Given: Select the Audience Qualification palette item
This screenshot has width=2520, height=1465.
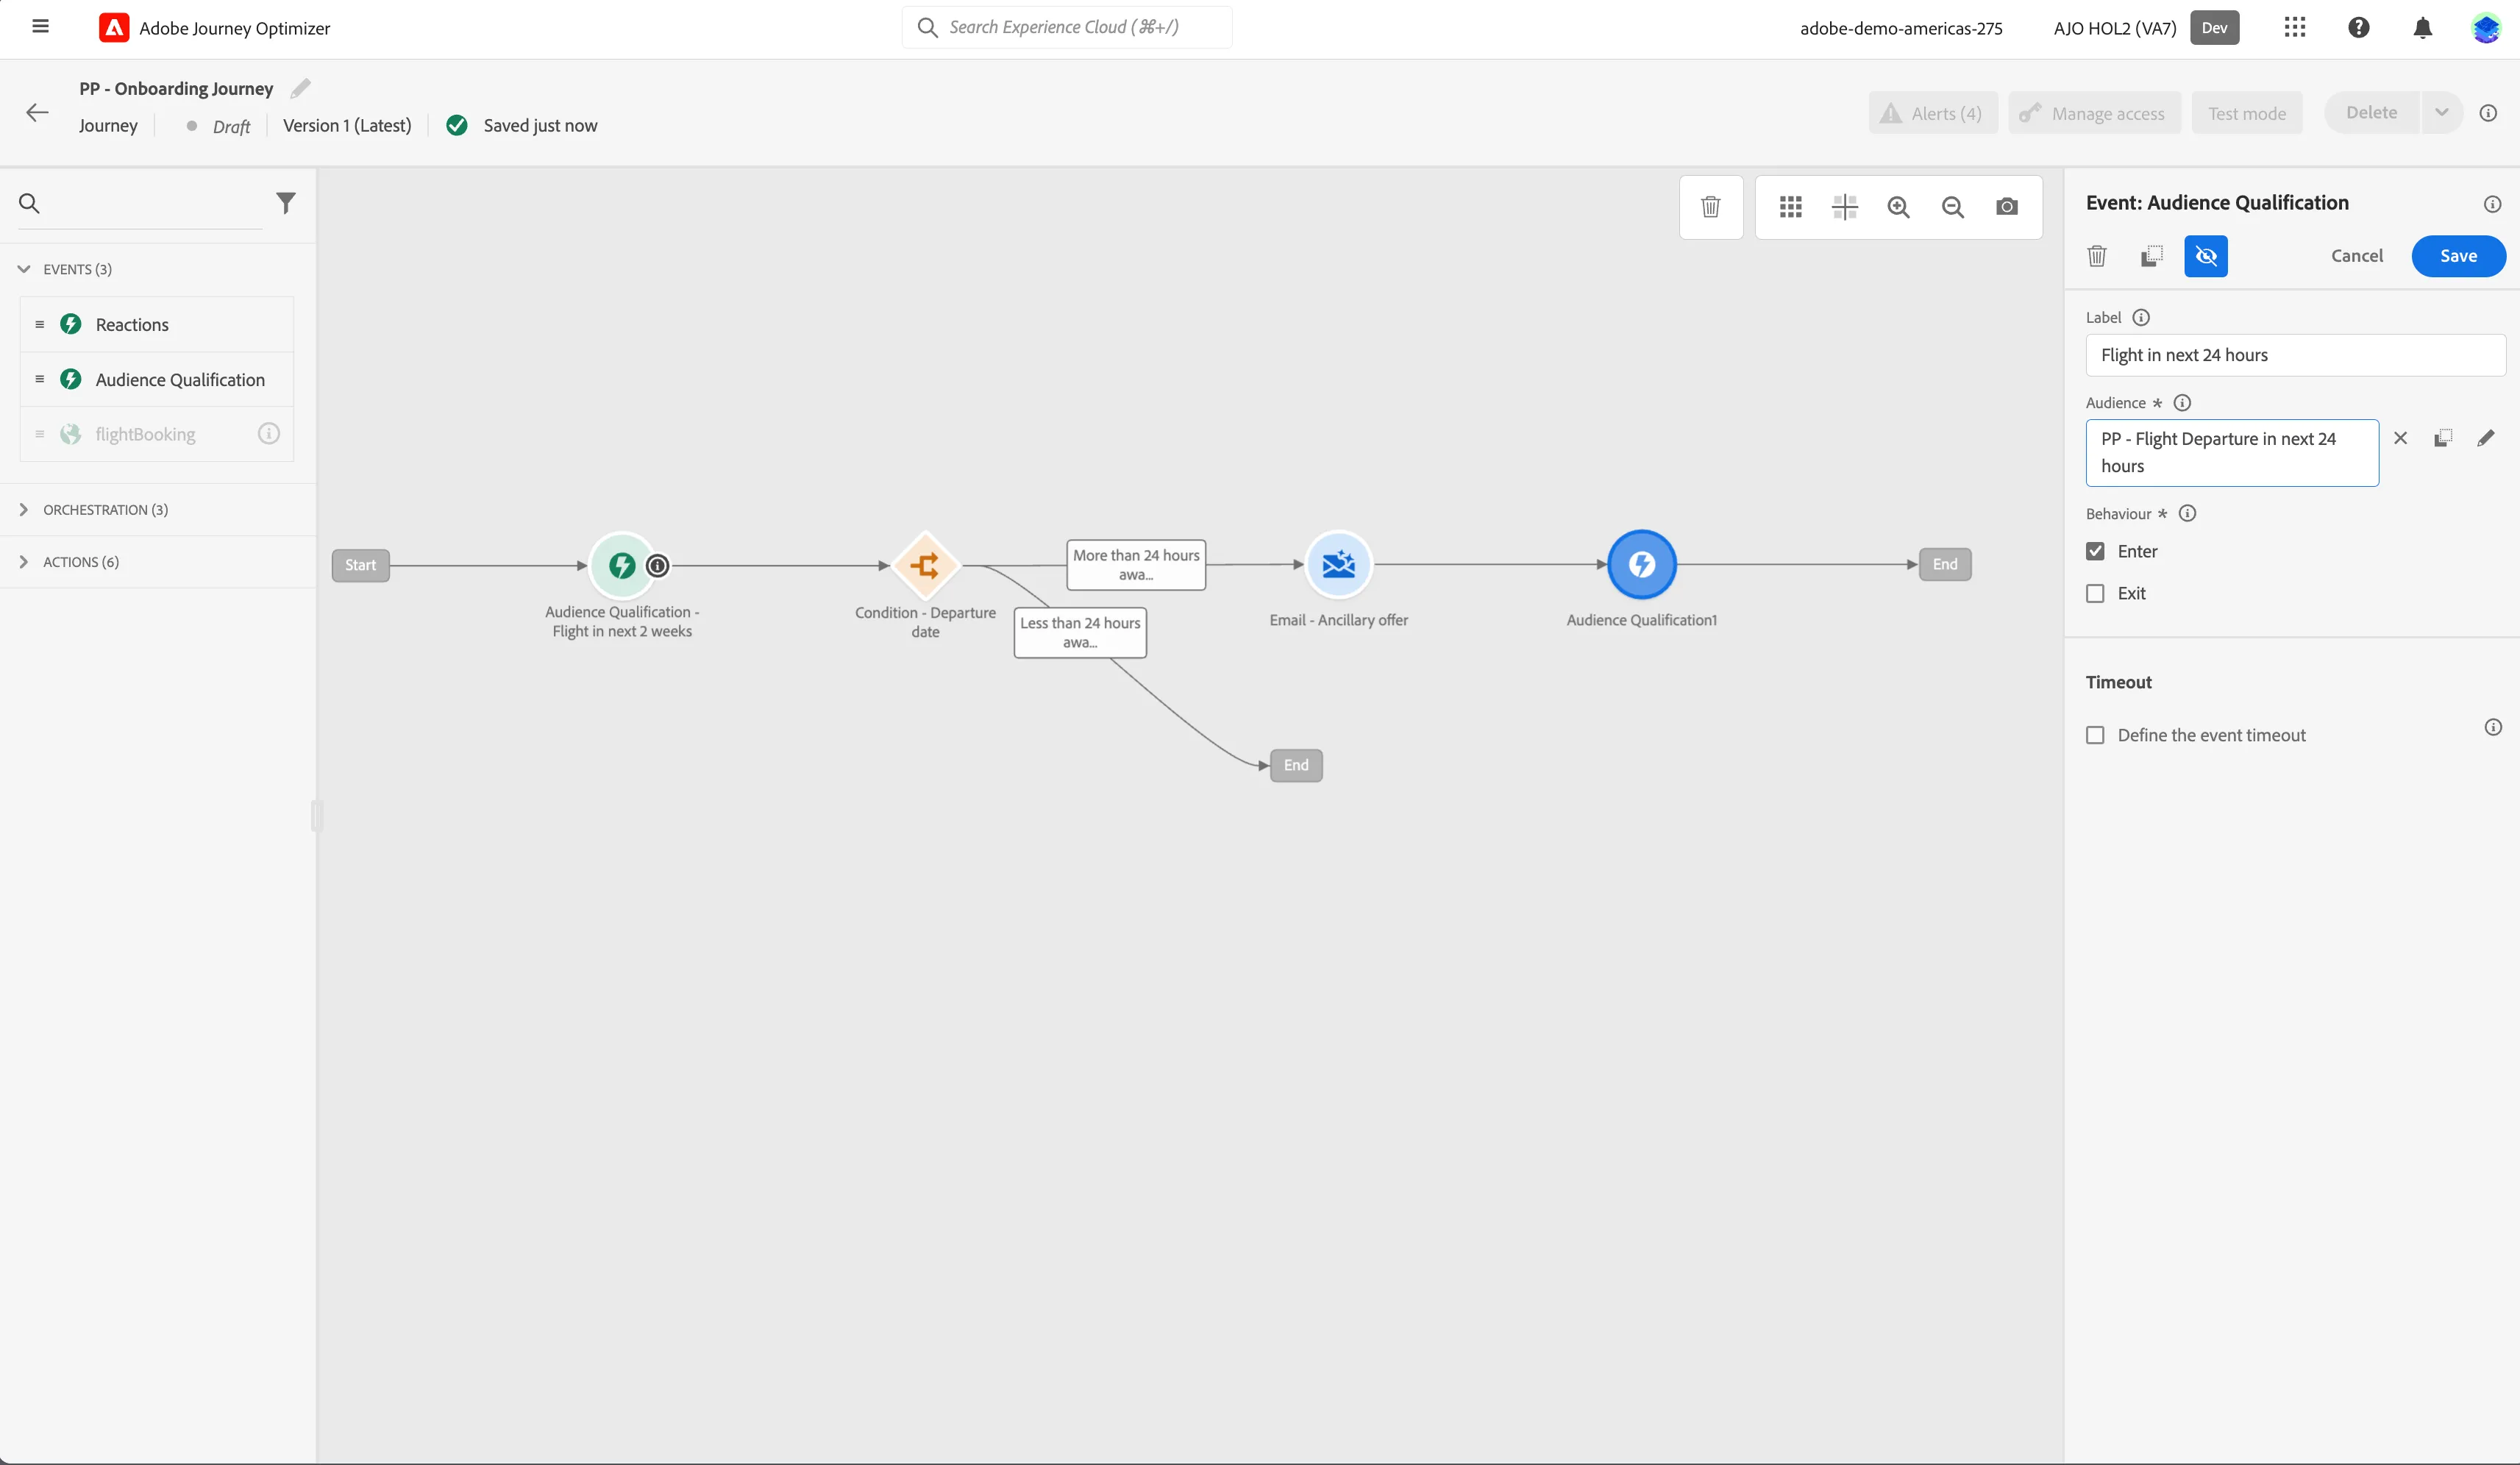Looking at the screenshot, I should pos(157,379).
